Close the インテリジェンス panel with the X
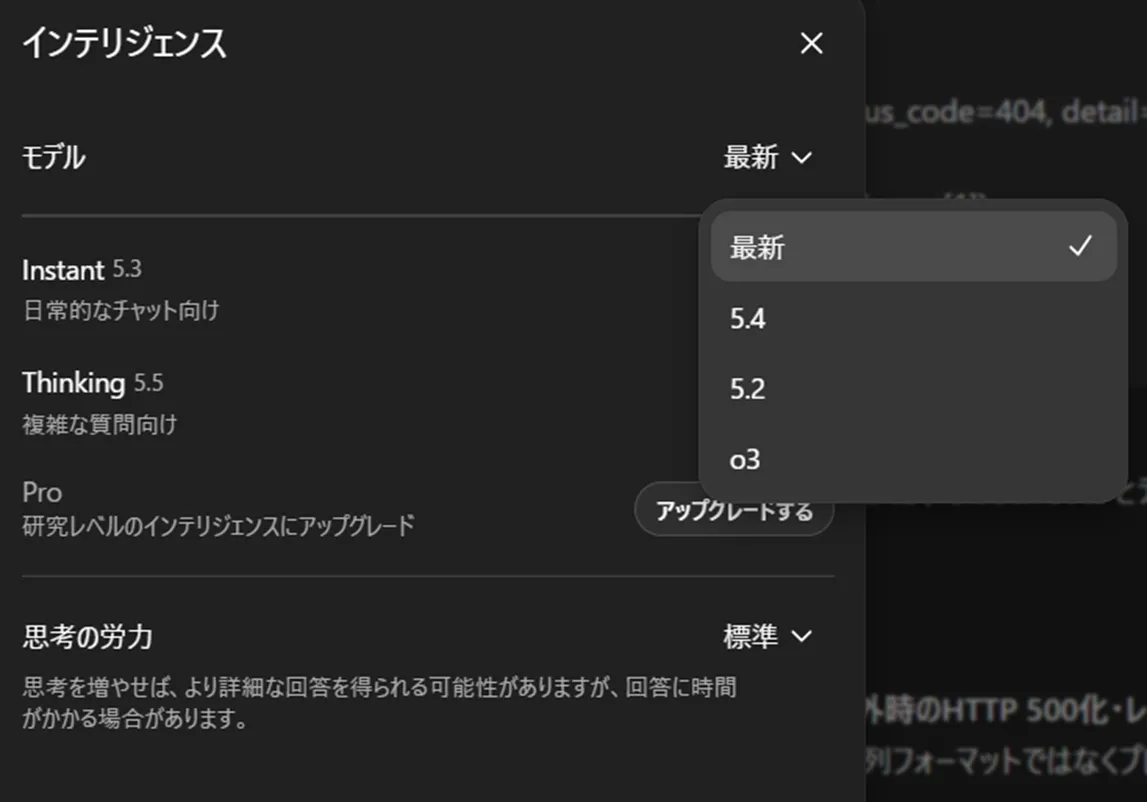This screenshot has height=802, width=1147. 811,43
